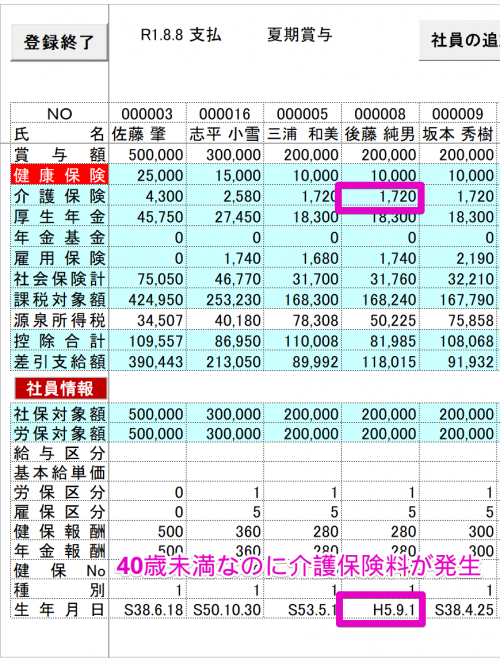Select 三浦 和美's 控除合計 cell 110,008
Viewport: 500px width, 658px height.
(302, 341)
